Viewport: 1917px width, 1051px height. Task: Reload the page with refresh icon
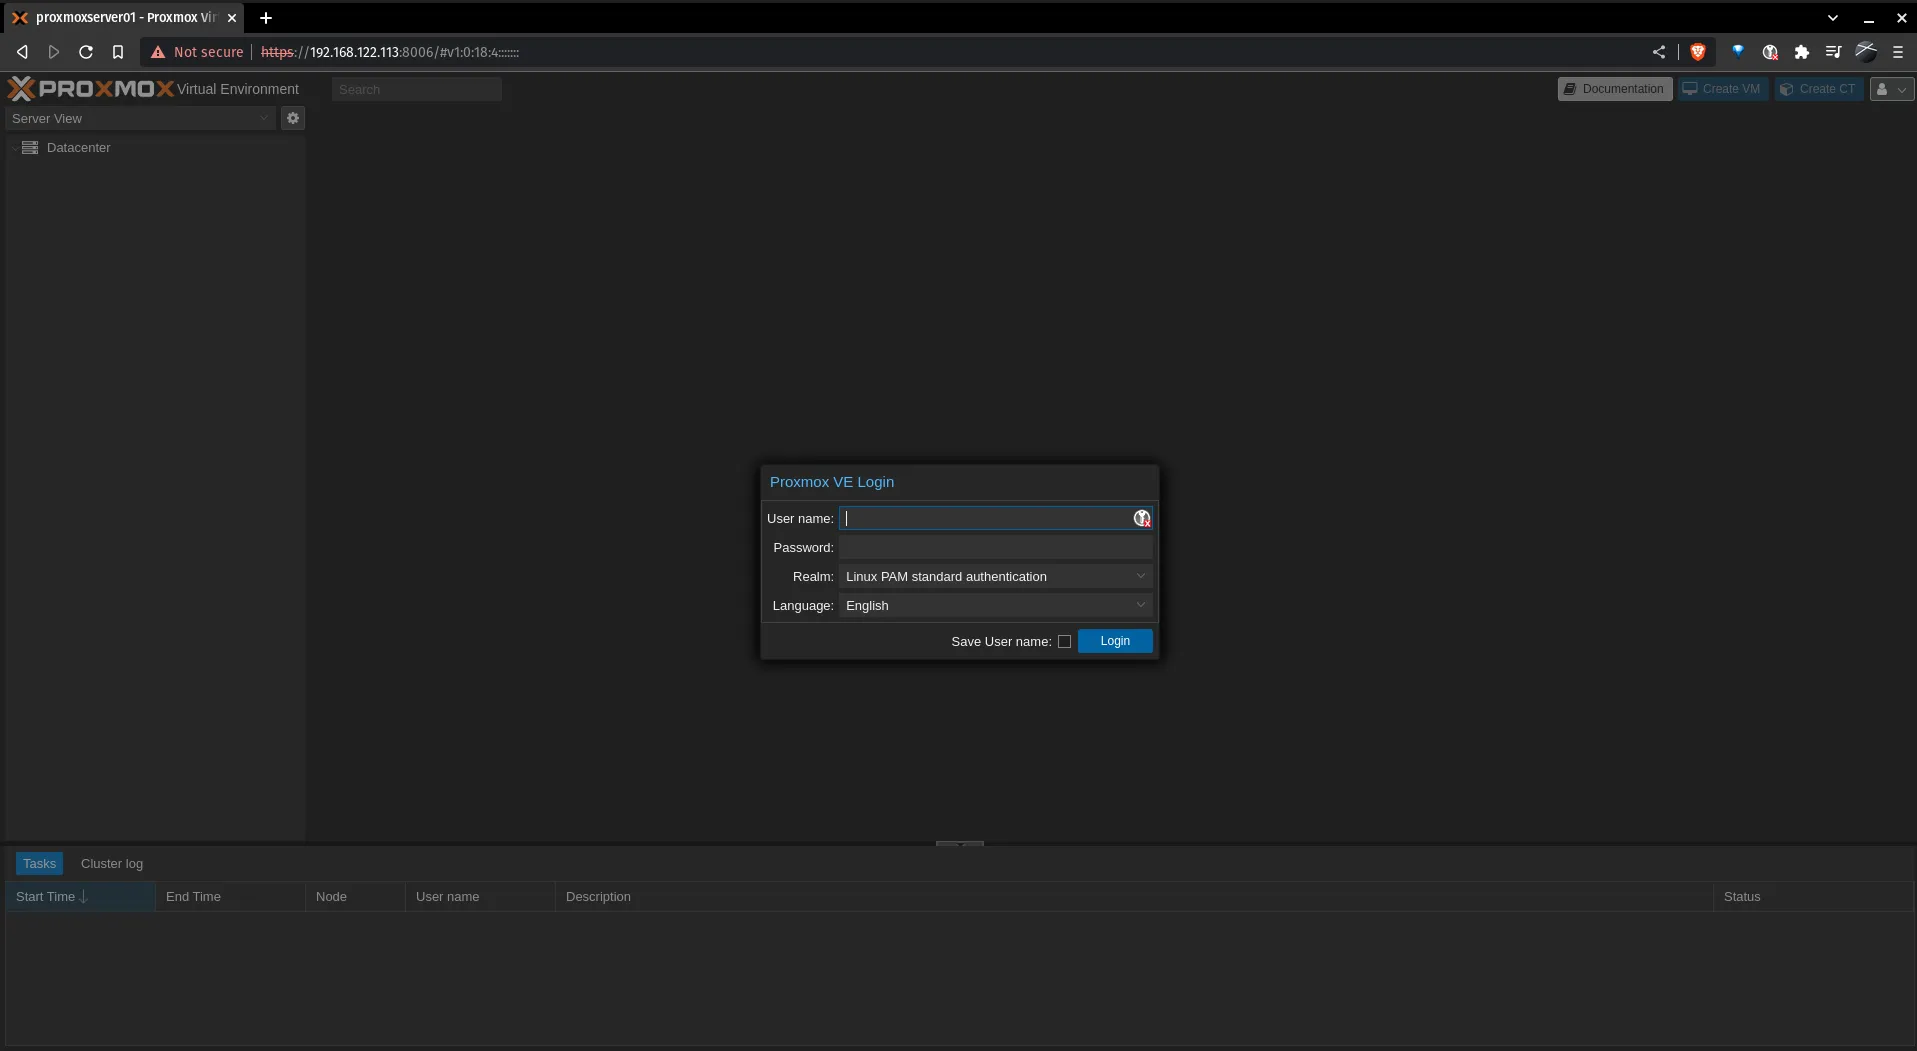coord(86,52)
